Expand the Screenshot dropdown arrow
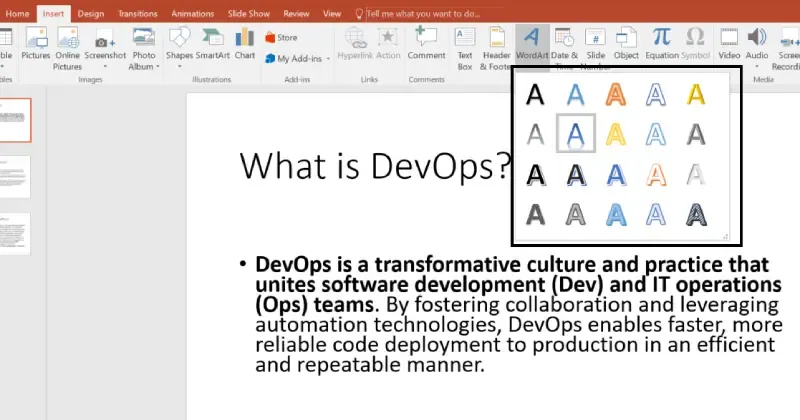800x420 pixels. click(x=105, y=67)
